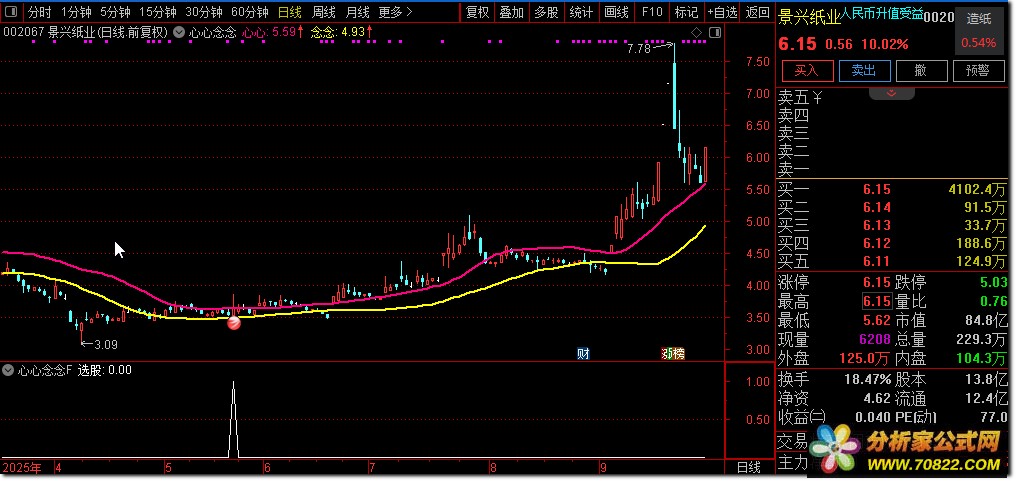Select the 15分钟 timeframe tab

click(158, 13)
